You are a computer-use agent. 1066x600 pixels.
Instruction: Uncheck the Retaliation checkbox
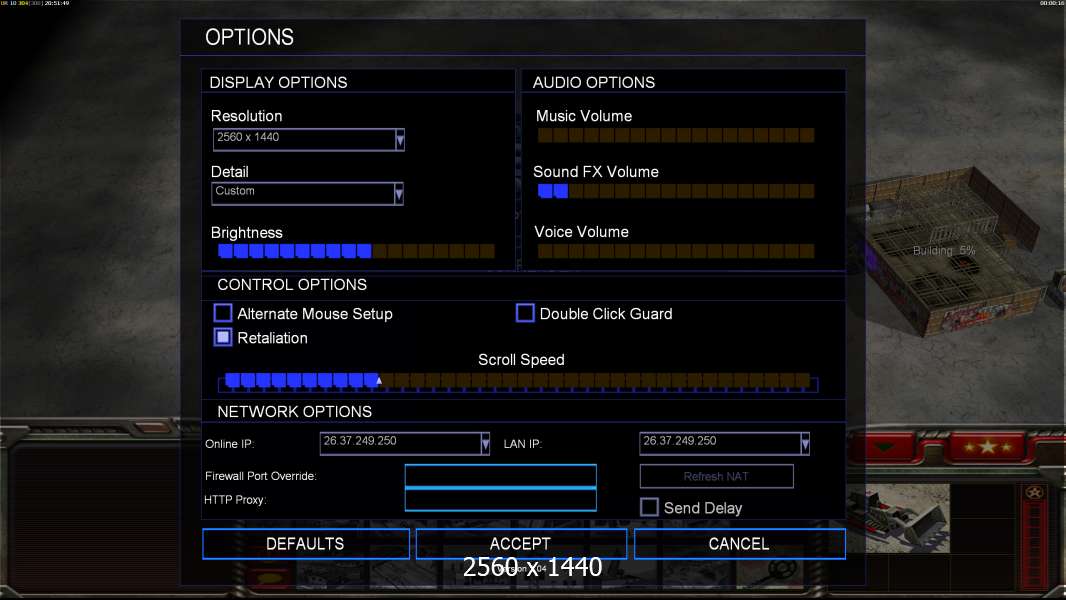[223, 338]
